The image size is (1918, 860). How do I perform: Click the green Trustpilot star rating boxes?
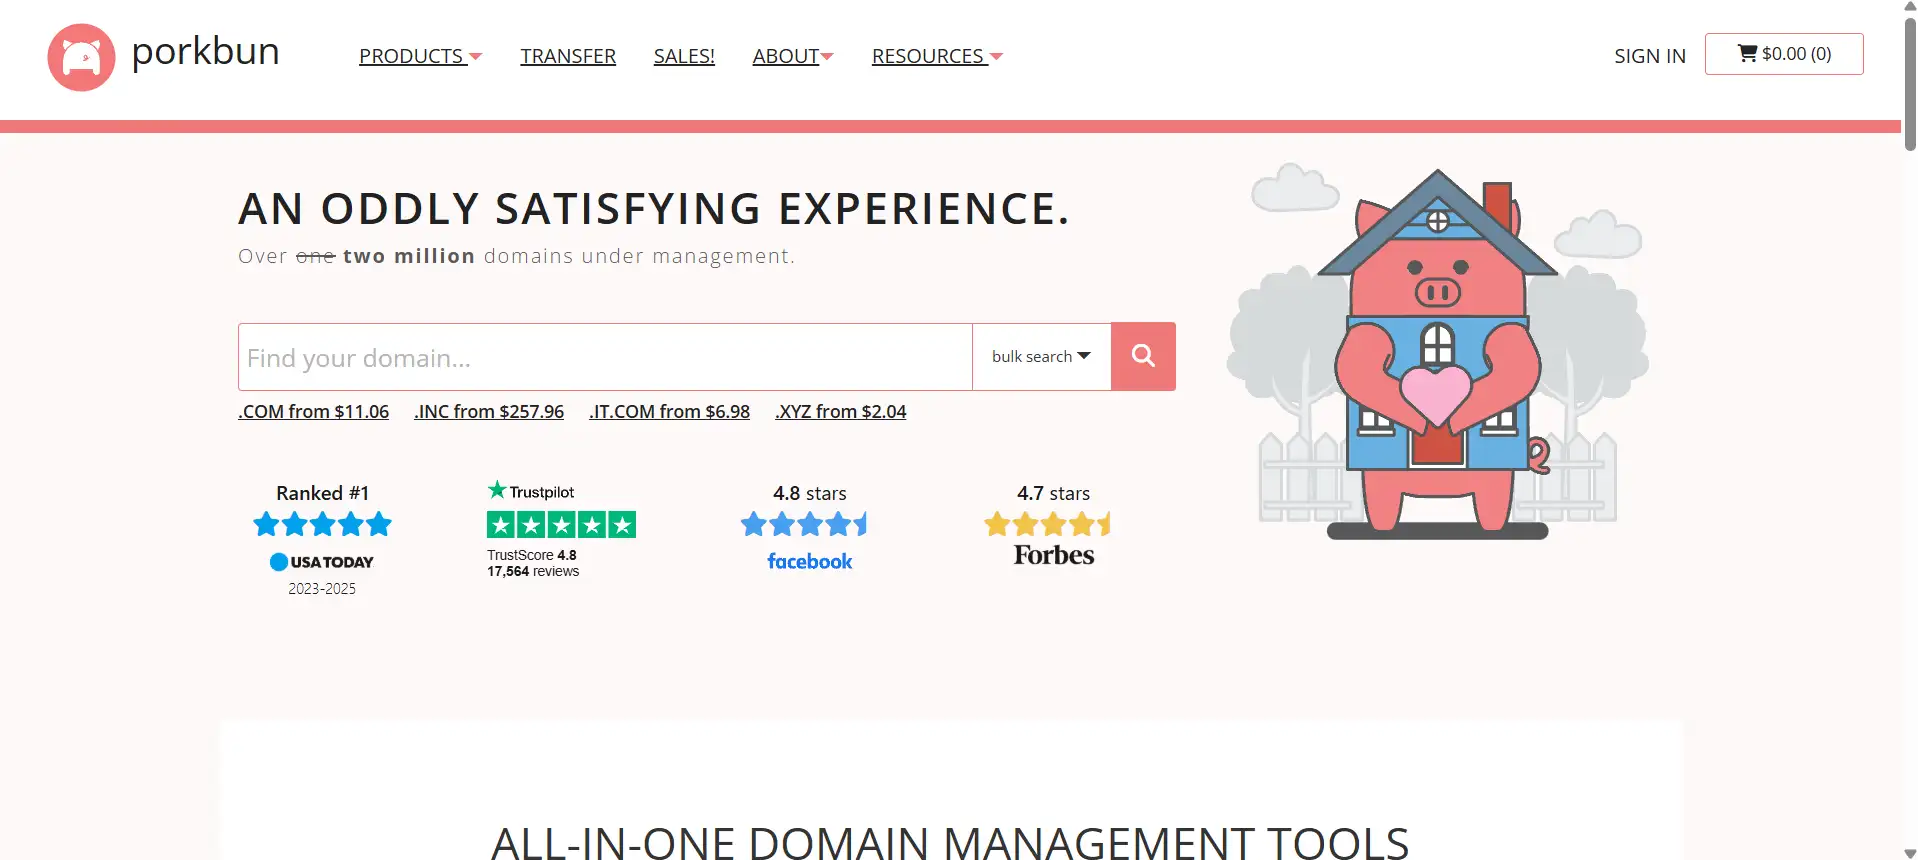[561, 524]
